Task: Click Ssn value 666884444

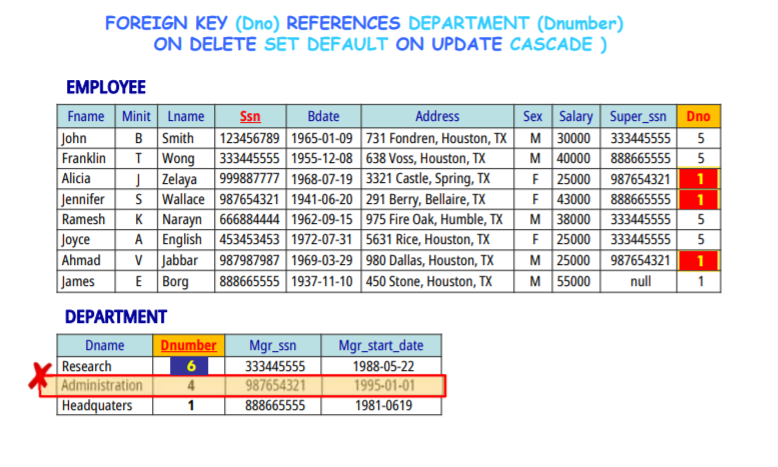Action: pyautogui.click(x=250, y=219)
